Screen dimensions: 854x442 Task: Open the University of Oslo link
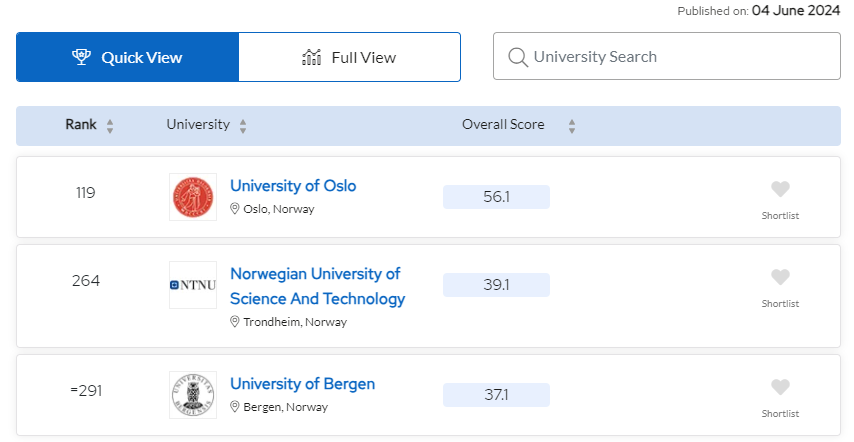pos(293,186)
